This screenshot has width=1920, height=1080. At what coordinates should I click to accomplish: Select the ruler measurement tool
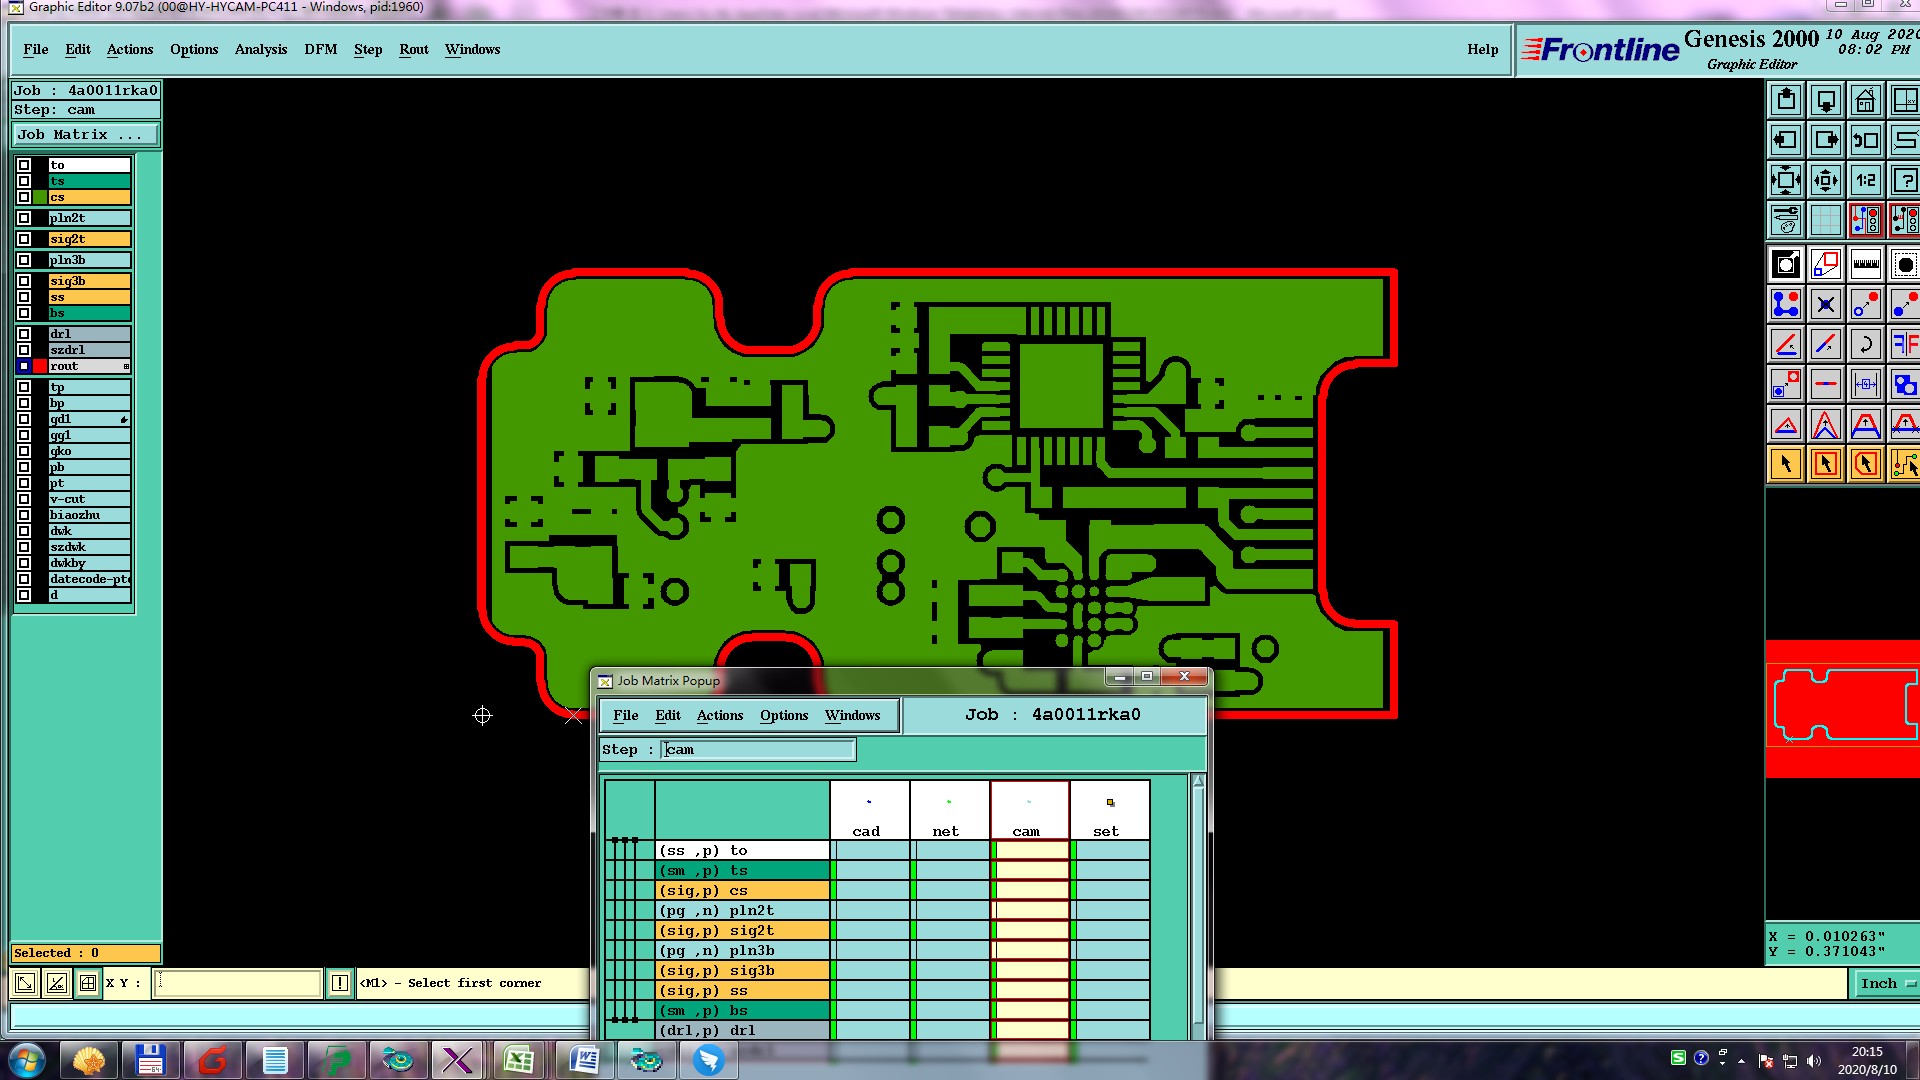pos(1865,264)
